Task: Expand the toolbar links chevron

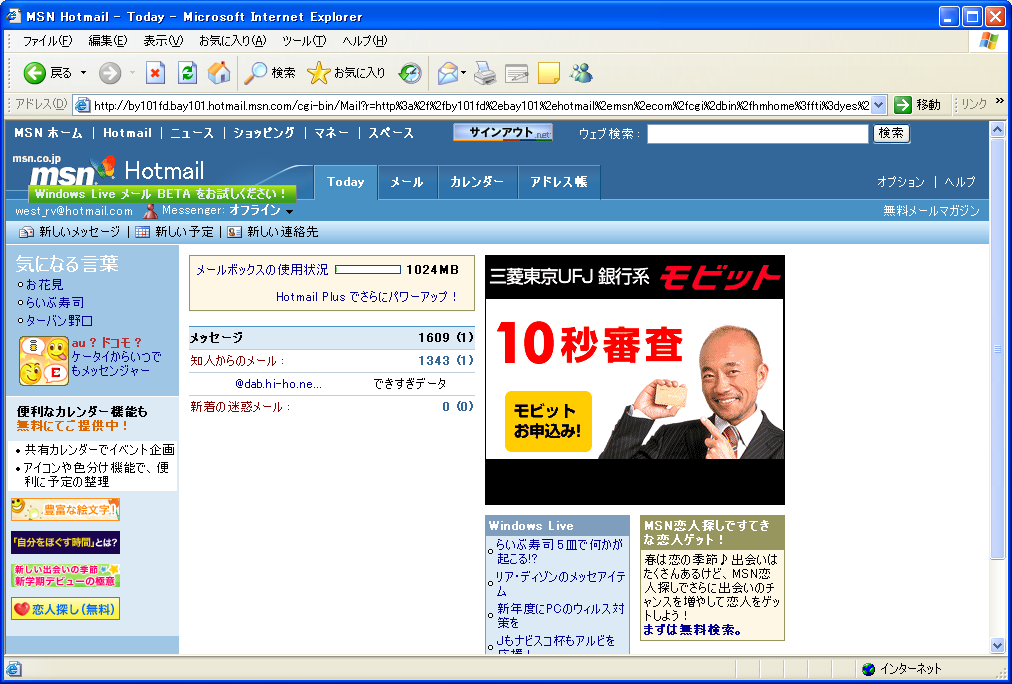Action: 1000,101
